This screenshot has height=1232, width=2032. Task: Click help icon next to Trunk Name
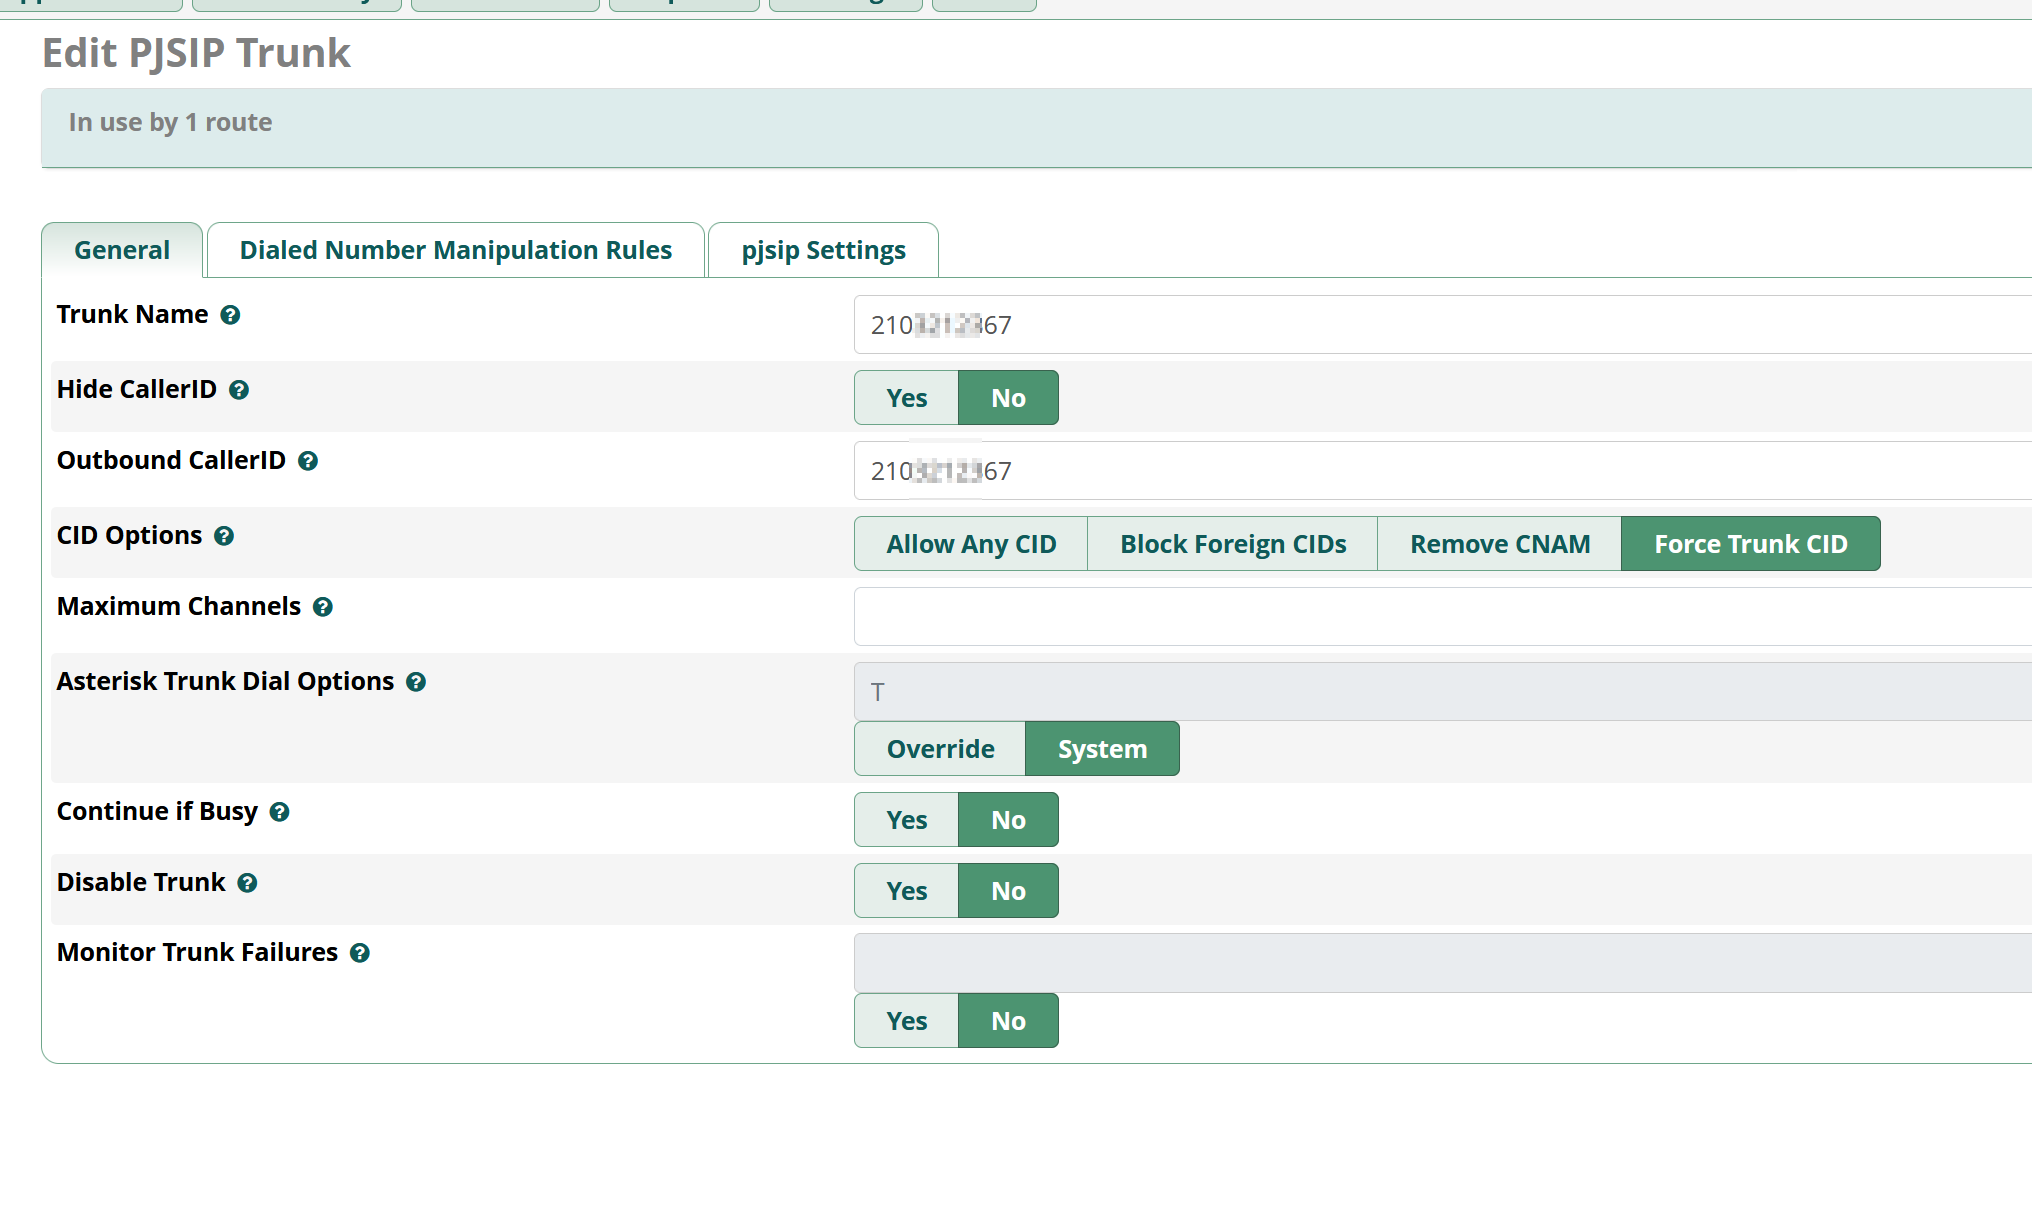tap(230, 315)
